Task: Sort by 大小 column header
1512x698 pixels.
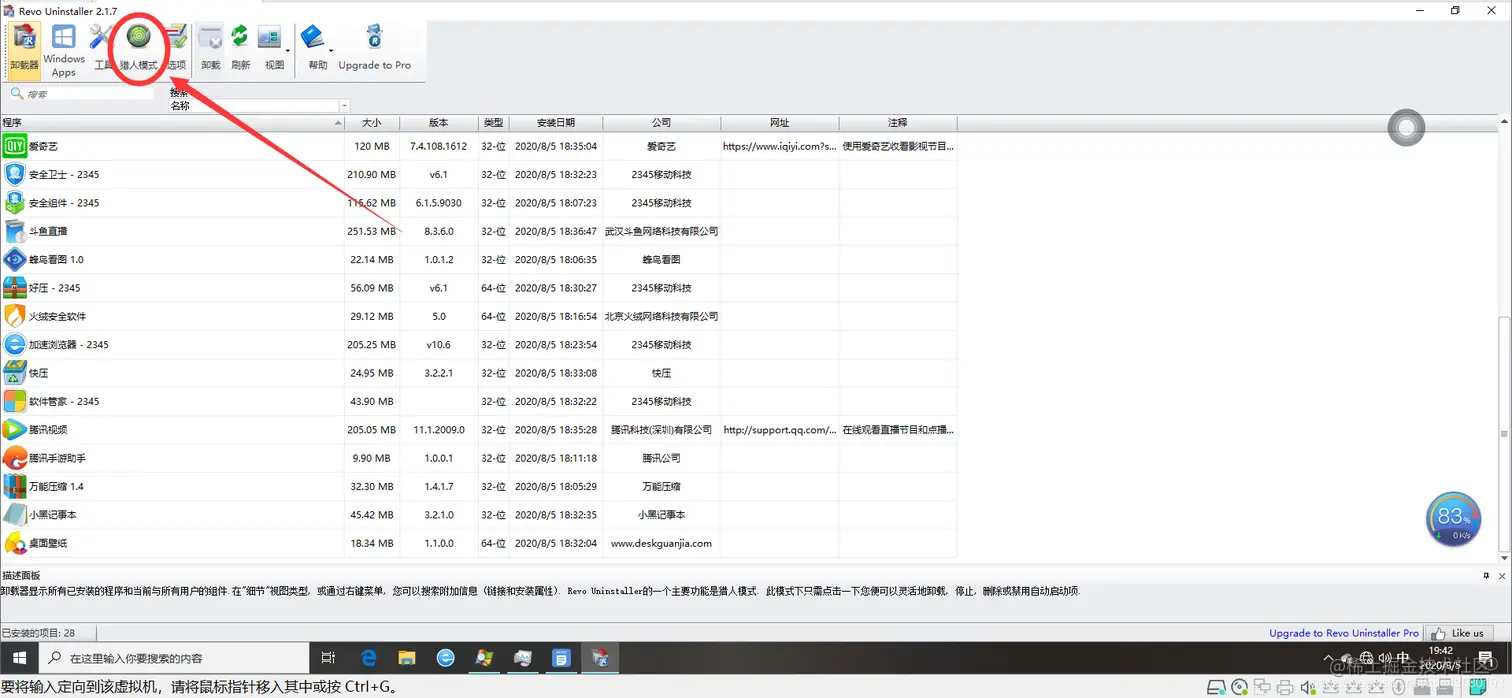Action: click(372, 123)
